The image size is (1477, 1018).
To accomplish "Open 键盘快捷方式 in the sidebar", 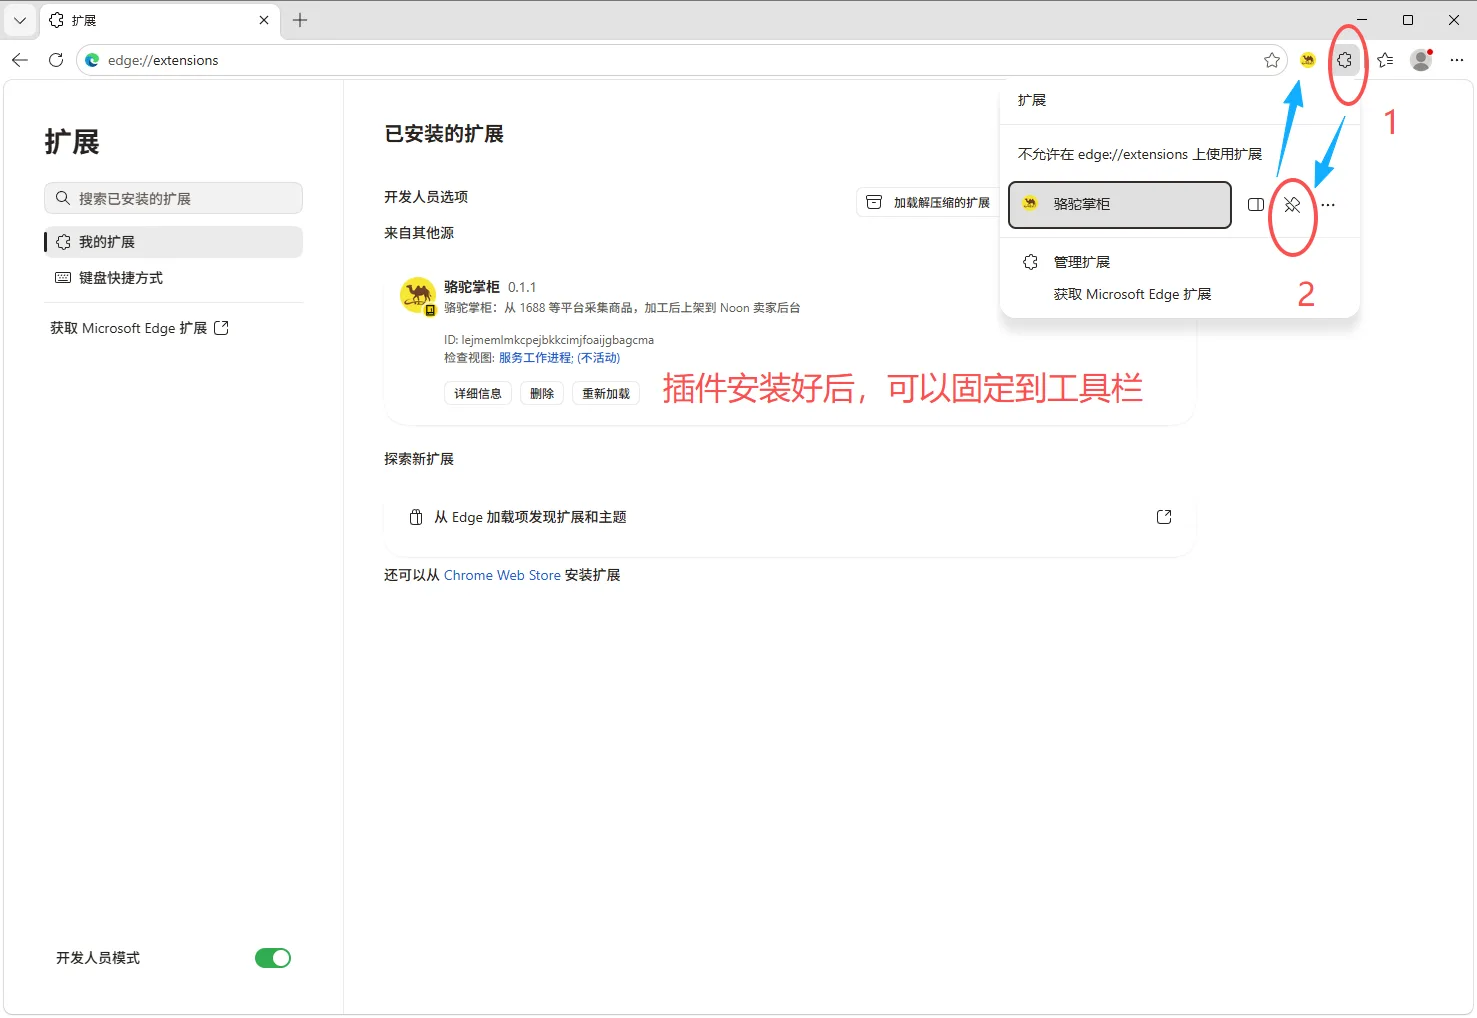I will click(173, 278).
